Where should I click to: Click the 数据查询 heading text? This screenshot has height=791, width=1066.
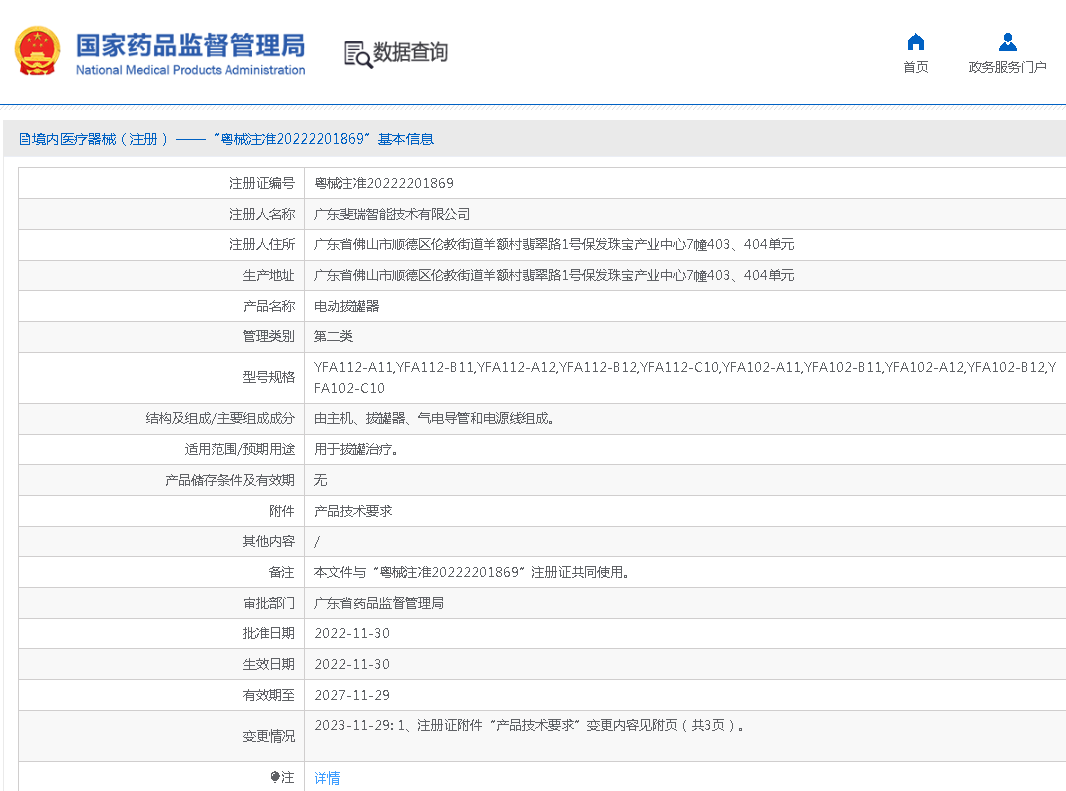point(411,53)
